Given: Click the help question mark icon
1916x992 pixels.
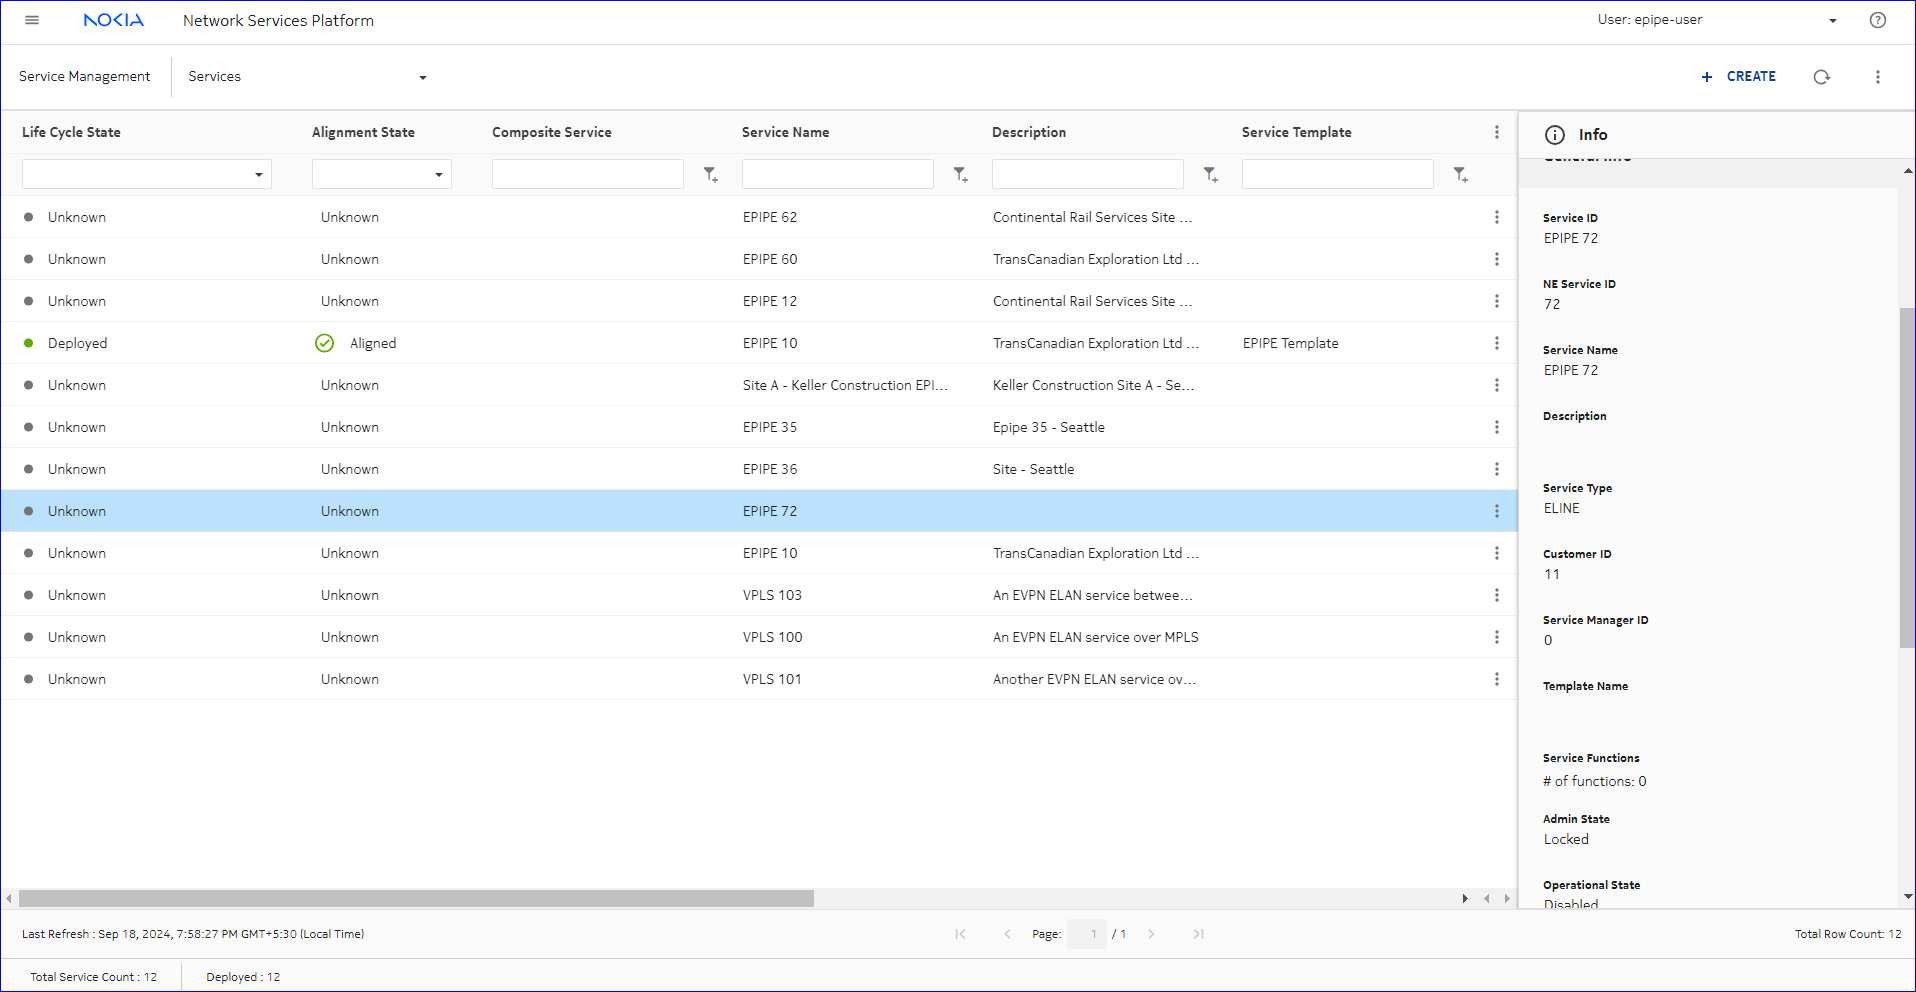Looking at the screenshot, I should [x=1877, y=20].
